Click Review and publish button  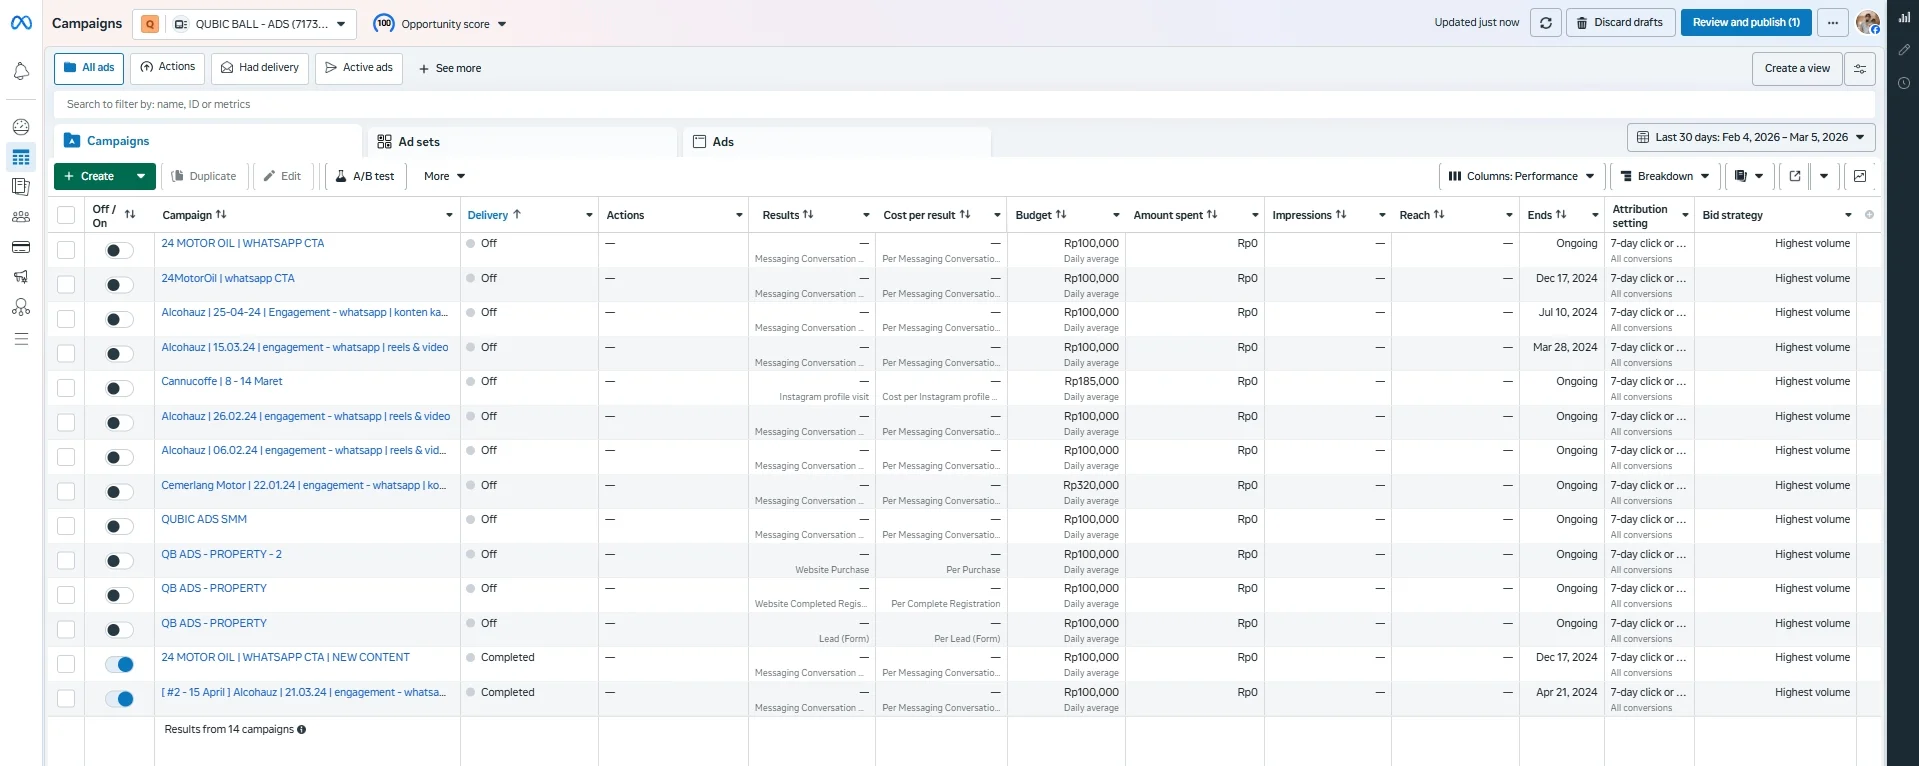click(x=1745, y=23)
